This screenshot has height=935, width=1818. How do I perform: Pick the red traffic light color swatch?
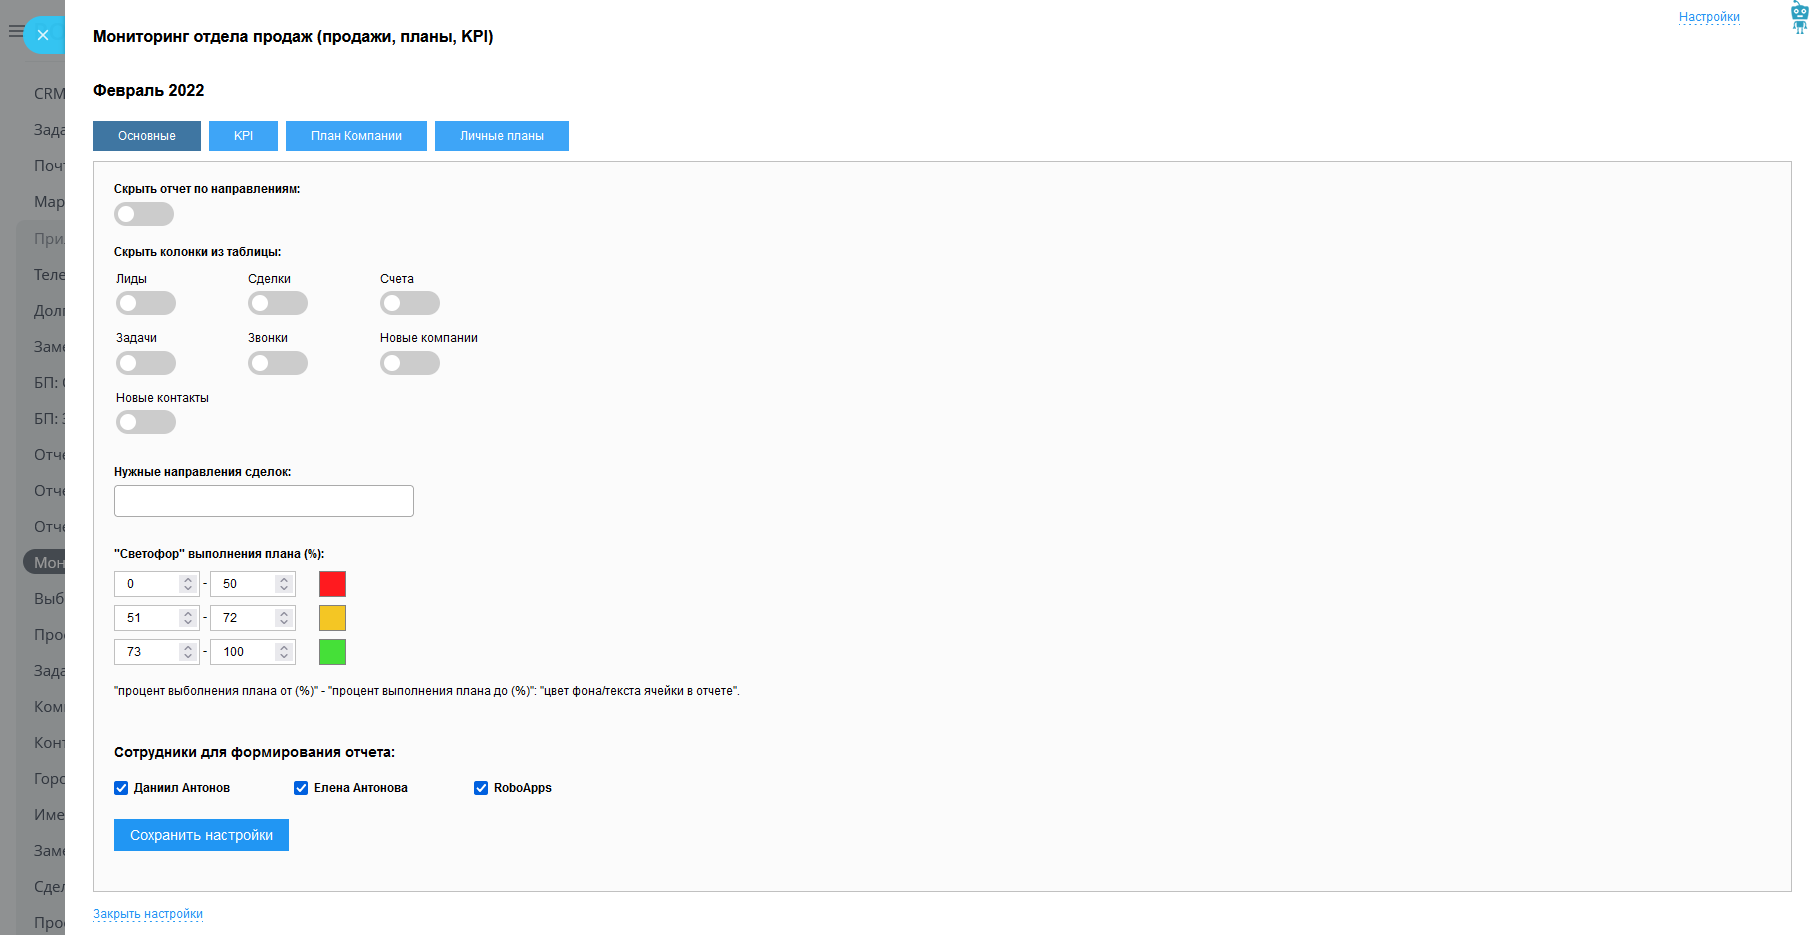click(332, 584)
